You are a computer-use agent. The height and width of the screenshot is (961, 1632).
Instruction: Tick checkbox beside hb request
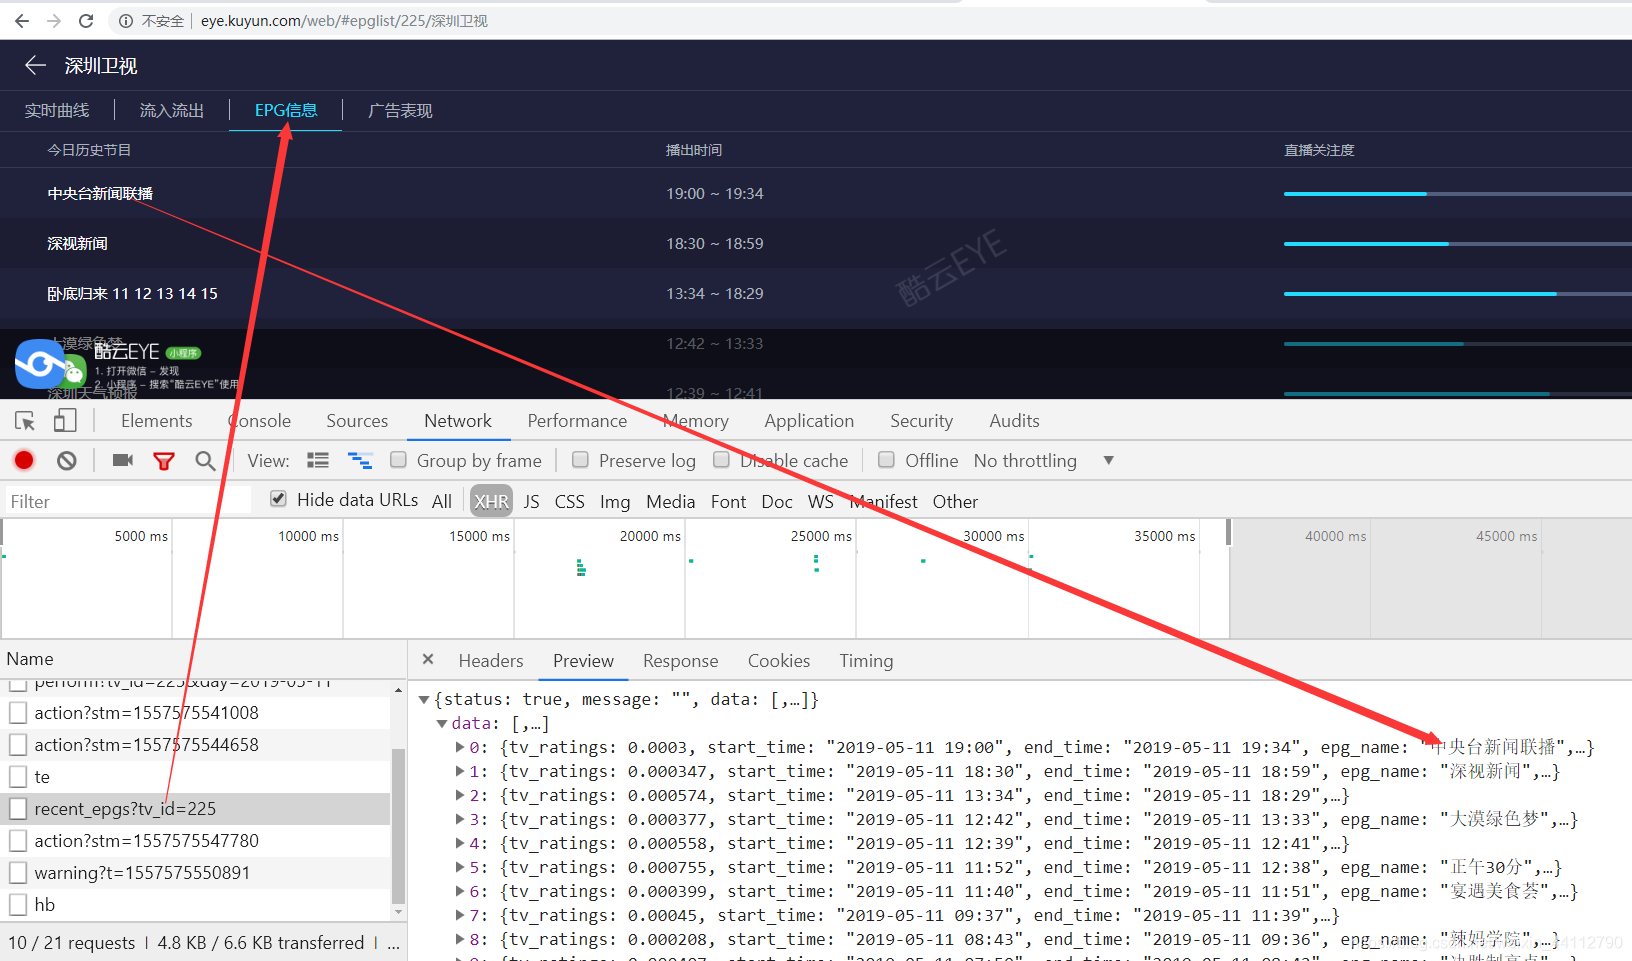(18, 904)
